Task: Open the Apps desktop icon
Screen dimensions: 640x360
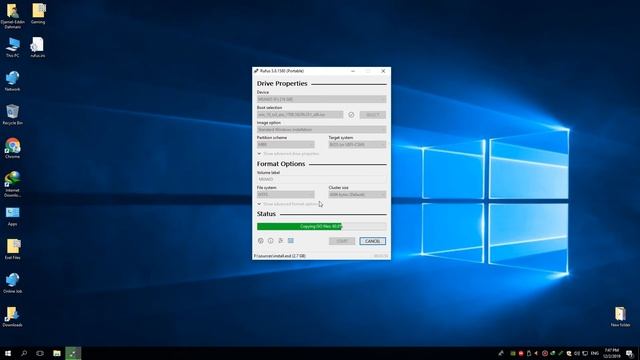Action: tap(12, 216)
